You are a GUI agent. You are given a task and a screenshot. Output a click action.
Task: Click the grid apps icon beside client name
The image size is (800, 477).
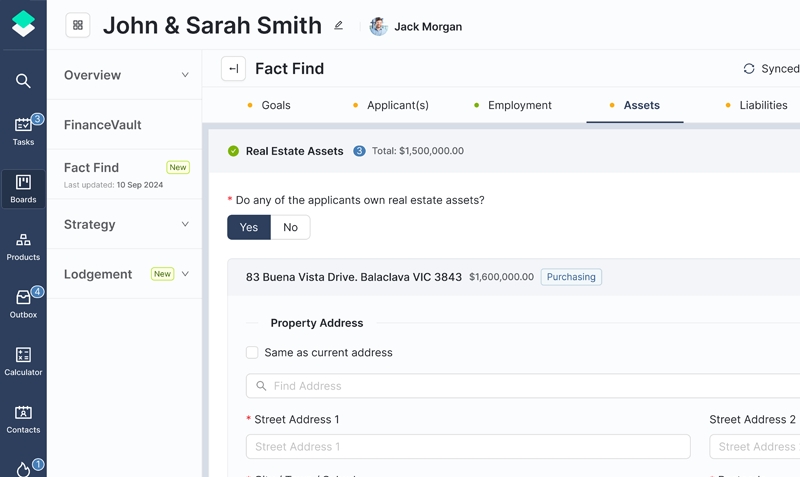pos(78,26)
